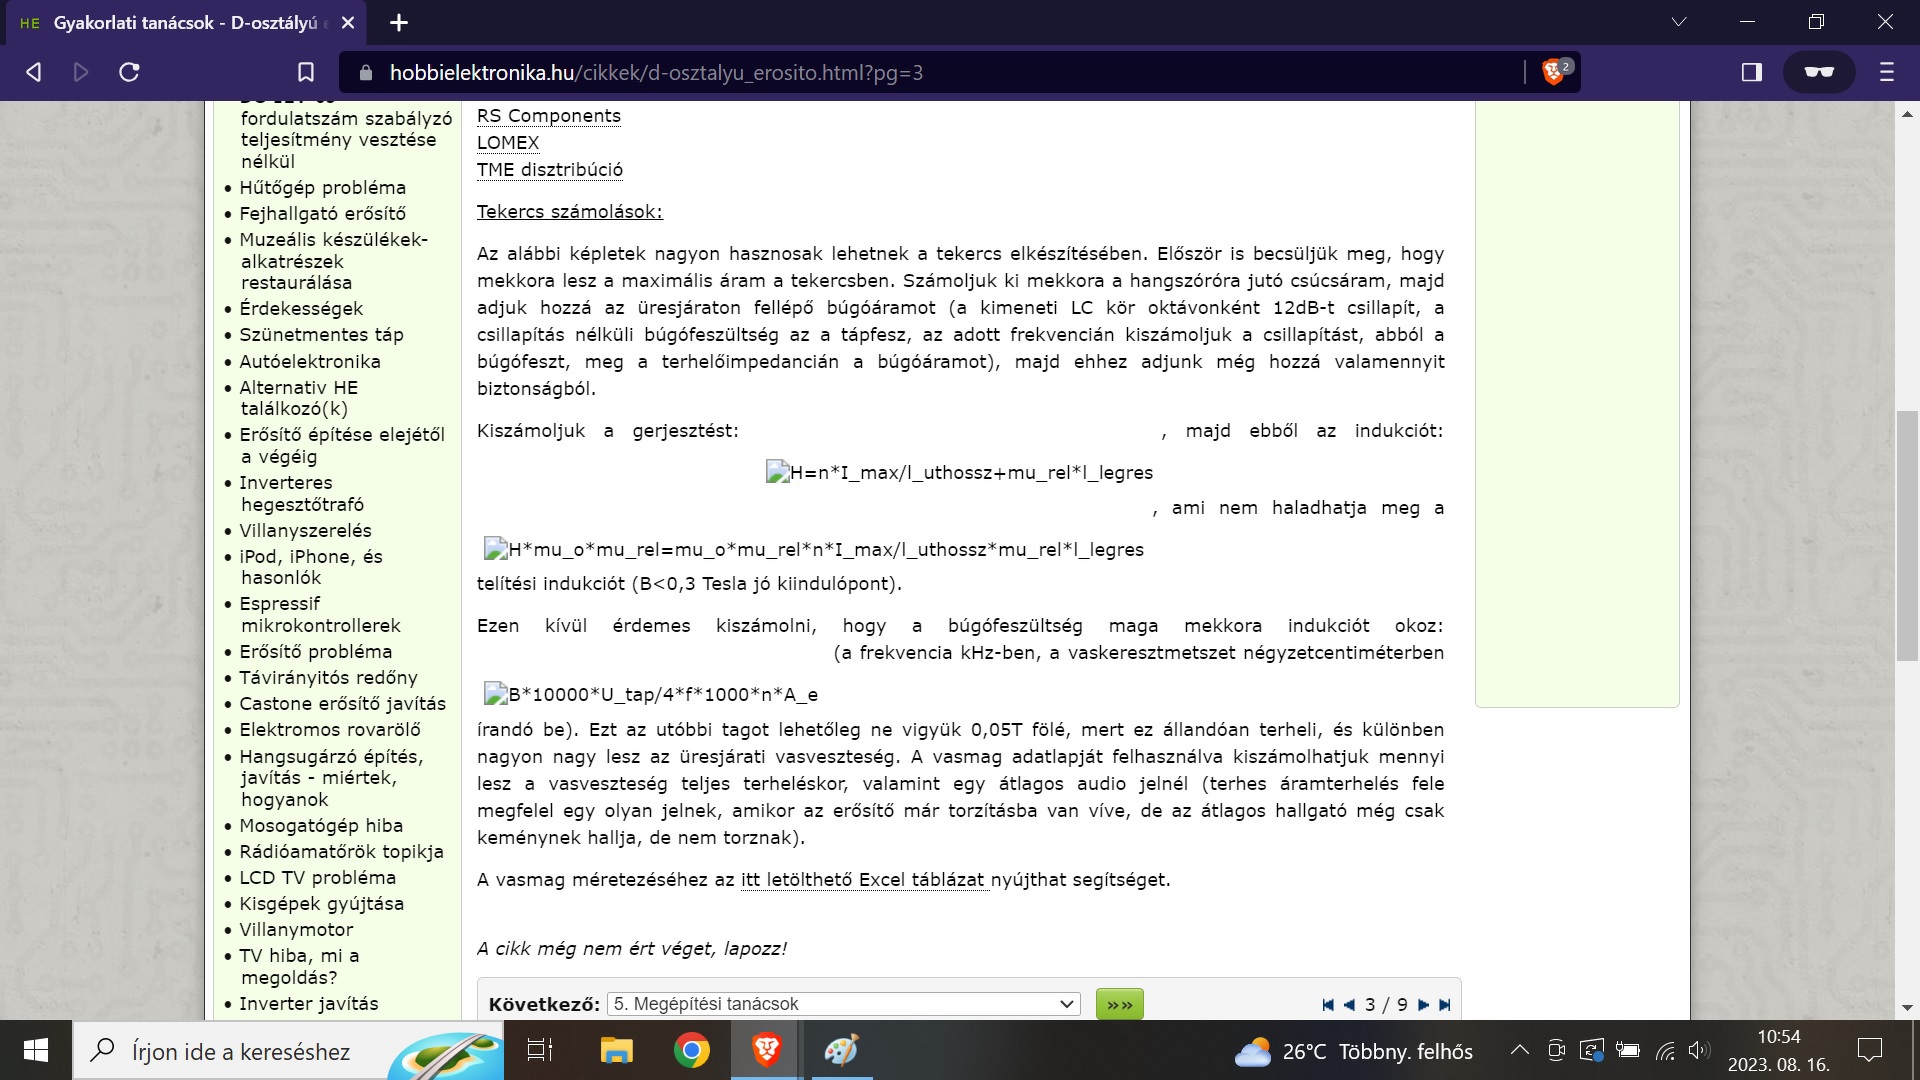Toggle the browser sidebar panel
Image resolution: width=1920 pixels, height=1080 pixels.
[1751, 72]
